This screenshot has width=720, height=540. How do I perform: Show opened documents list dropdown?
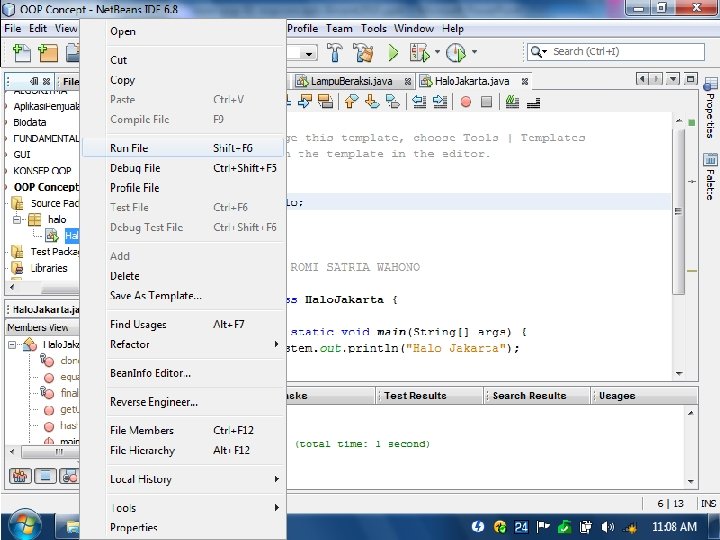[x=673, y=79]
